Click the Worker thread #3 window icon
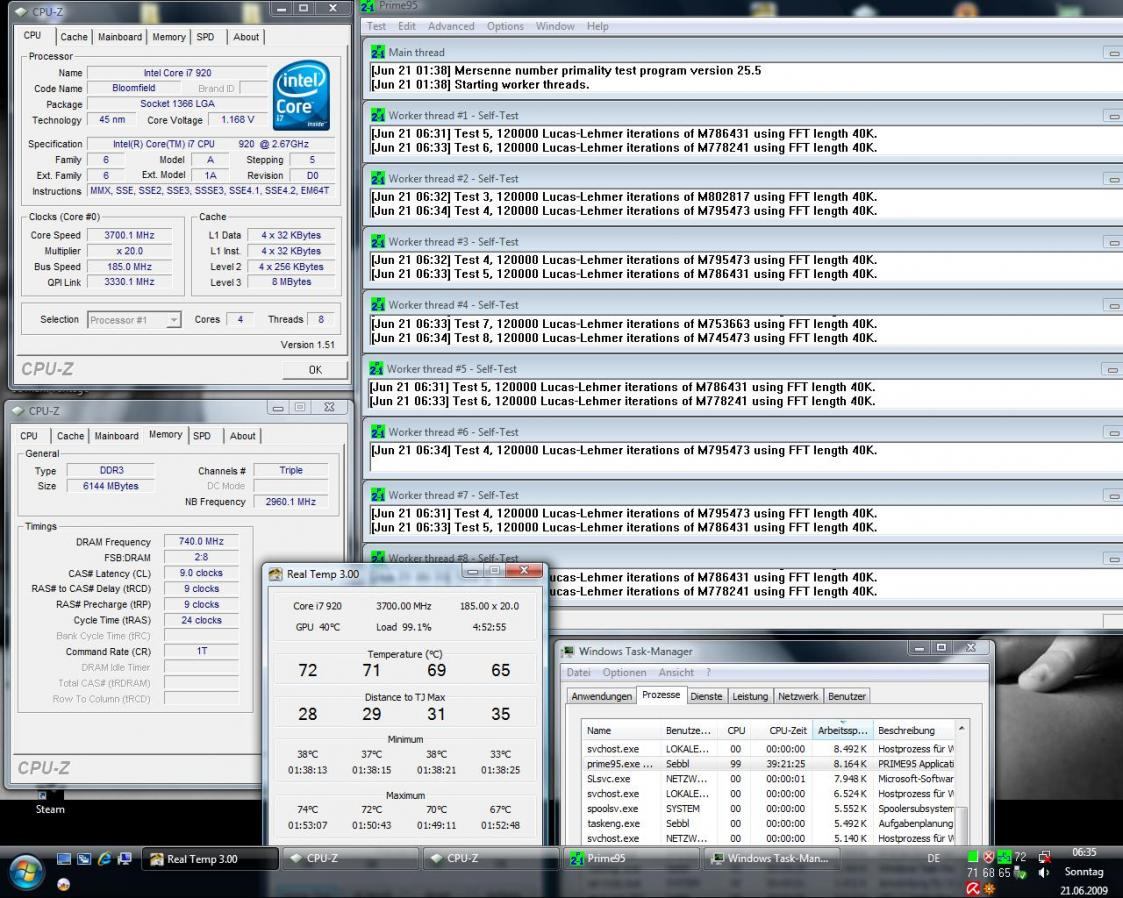The width and height of the screenshot is (1123, 898). click(x=377, y=241)
